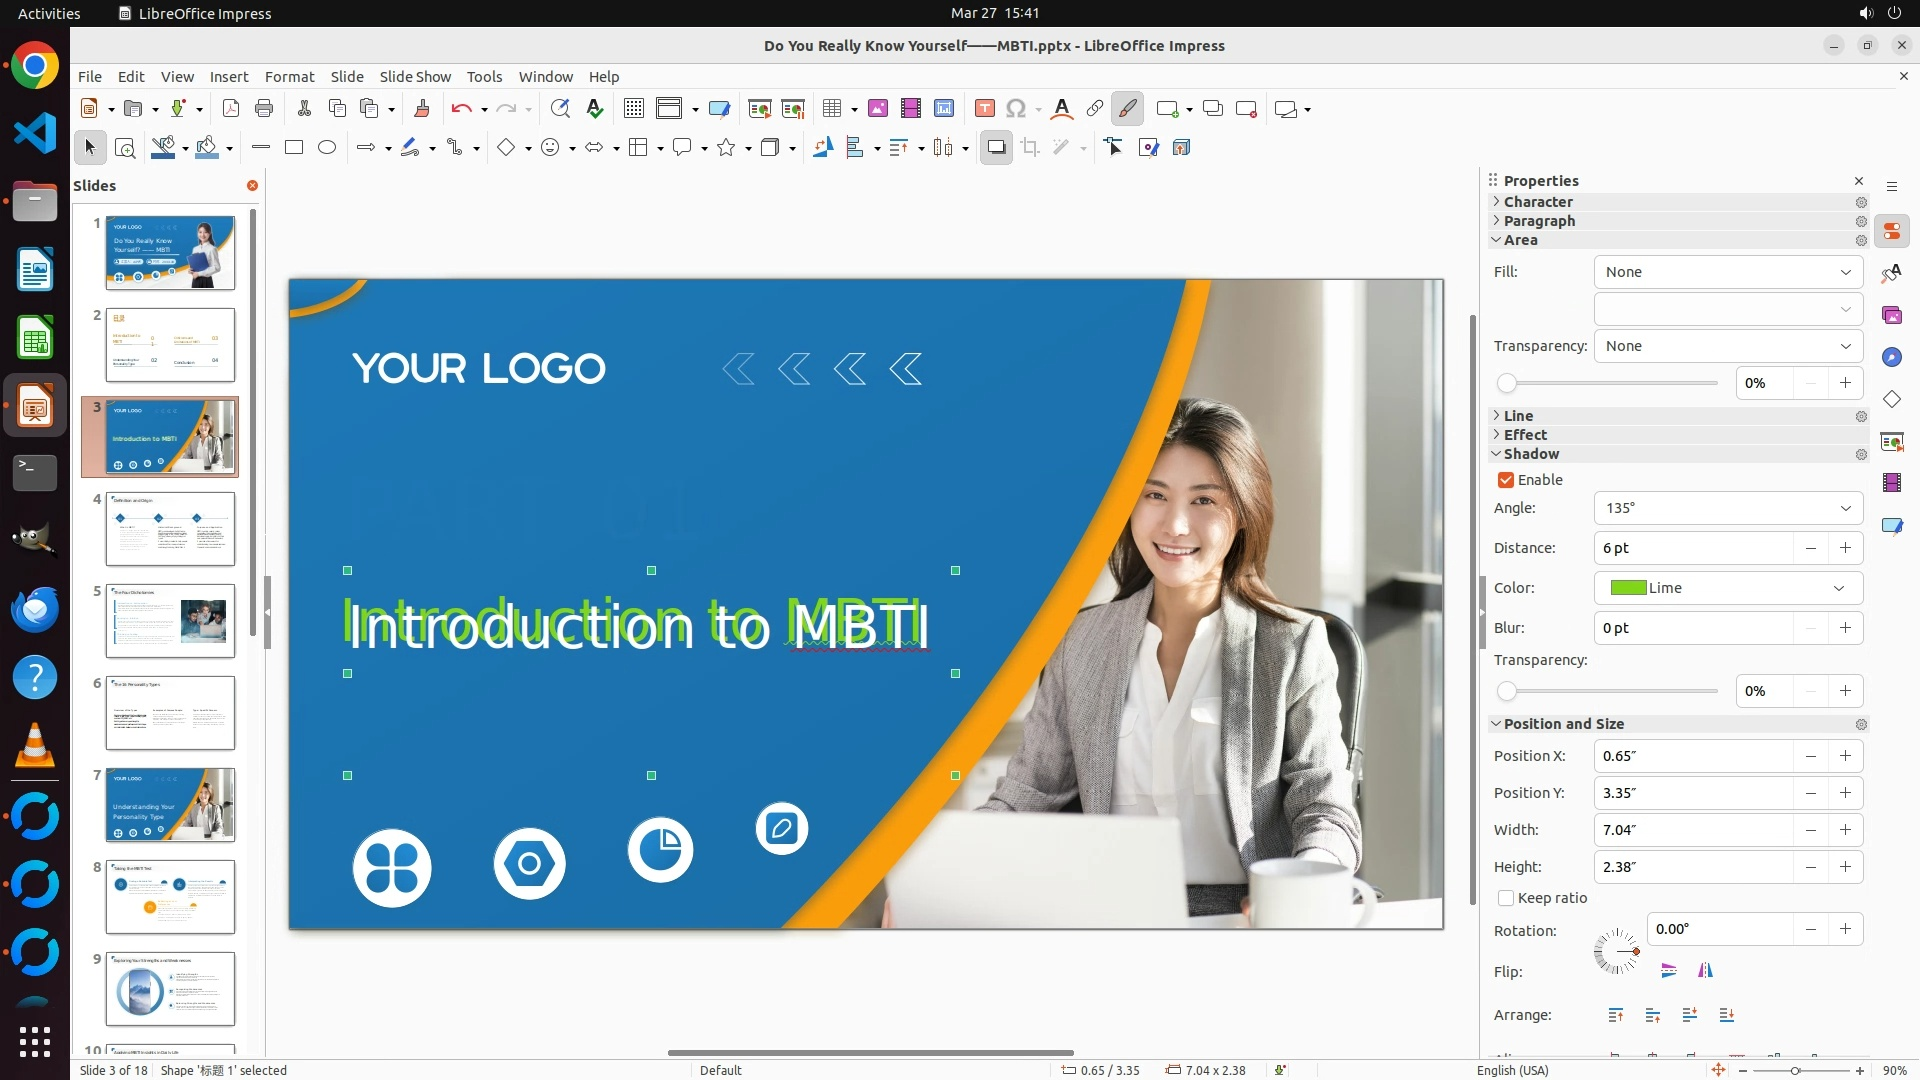Open the Slide Show menu
Screen dimensions: 1920x1080
[415, 77]
